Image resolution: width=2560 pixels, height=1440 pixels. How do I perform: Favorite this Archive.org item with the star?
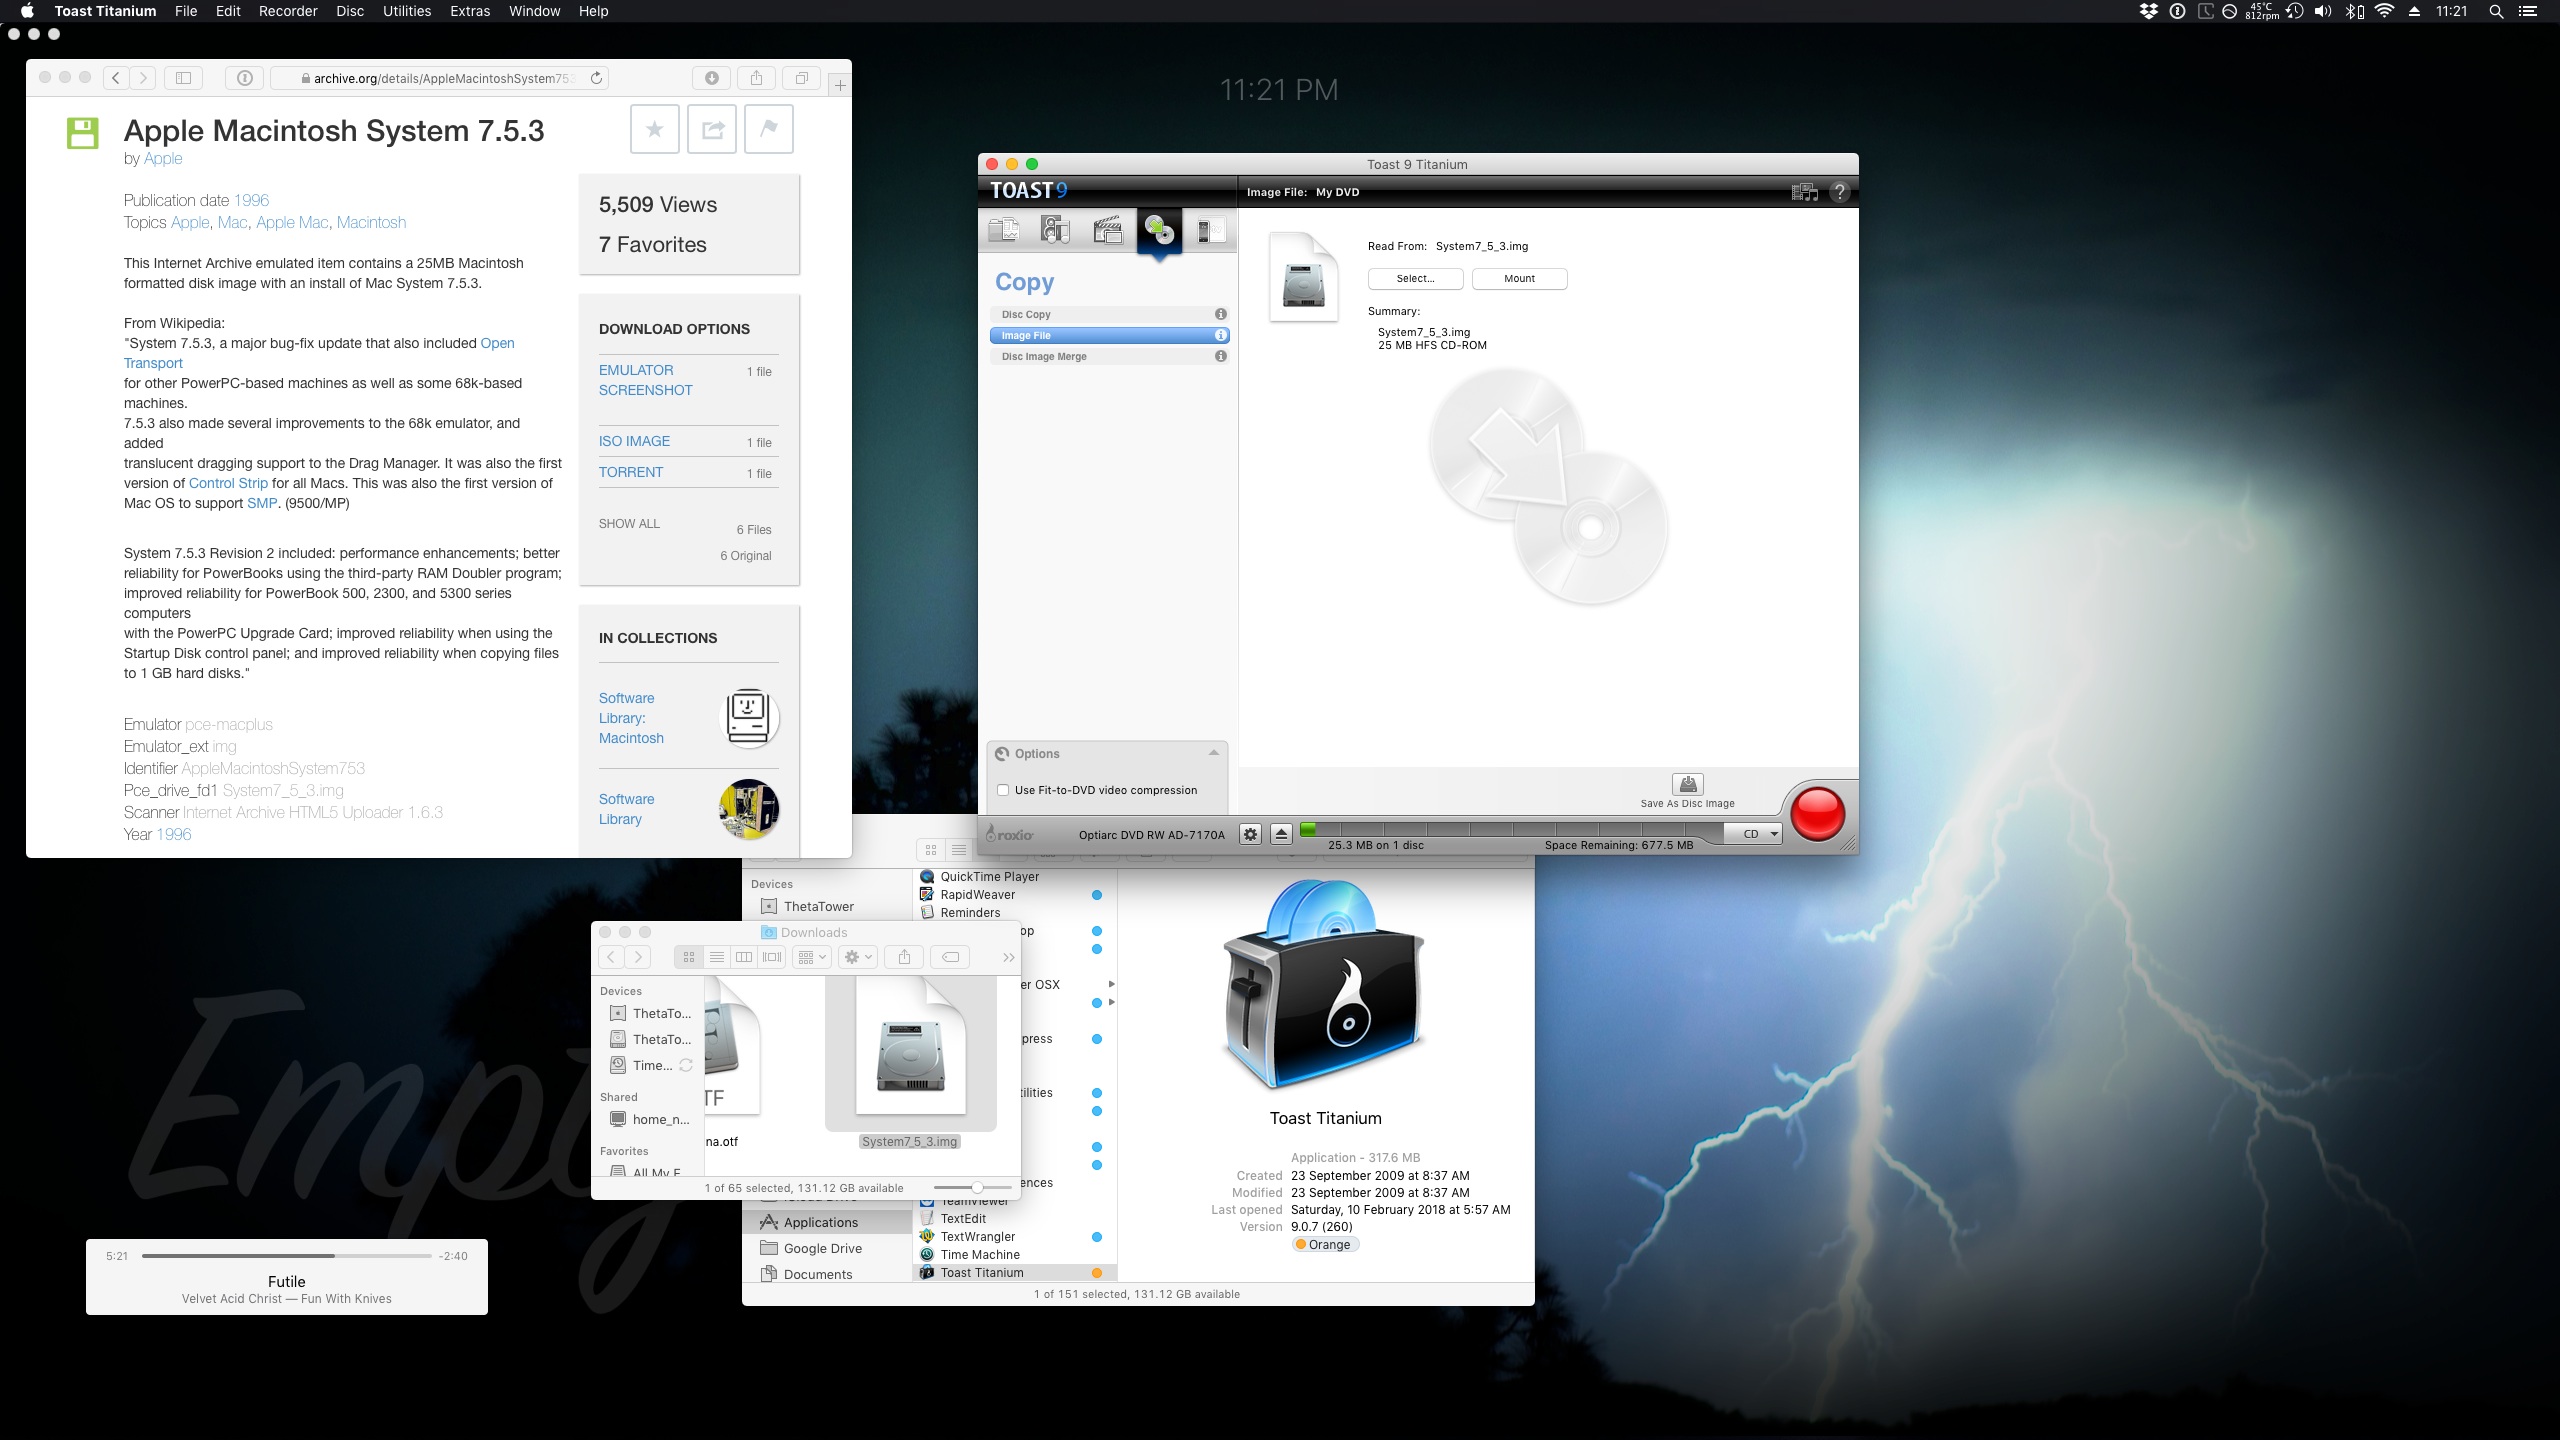[655, 129]
